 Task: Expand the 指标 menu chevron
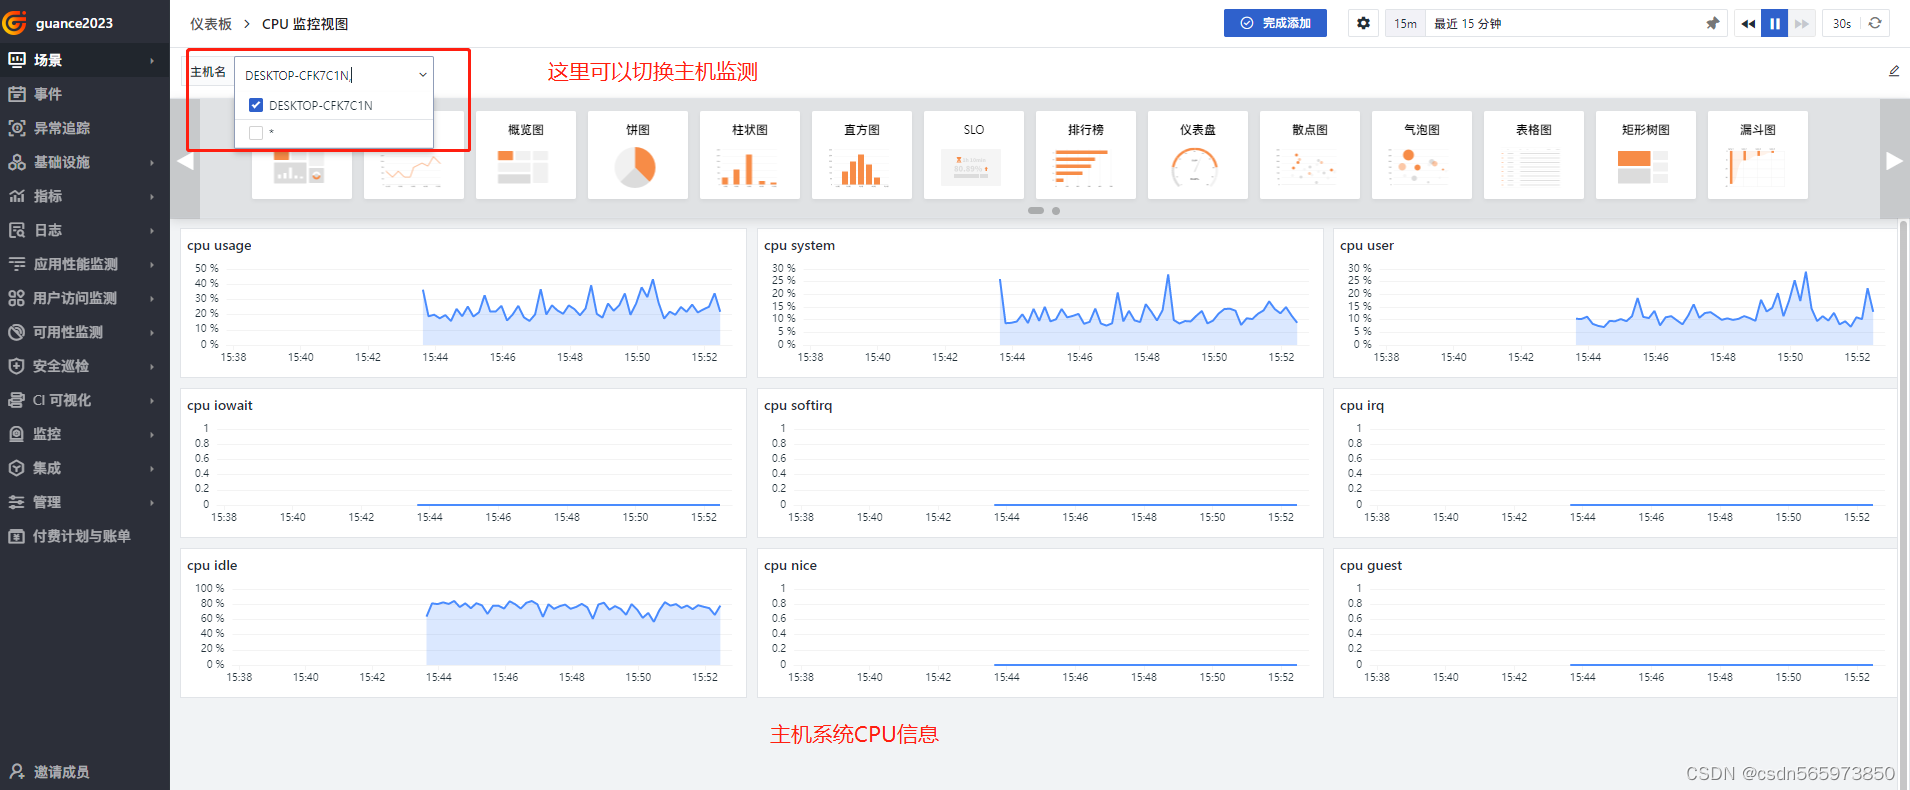(x=152, y=196)
